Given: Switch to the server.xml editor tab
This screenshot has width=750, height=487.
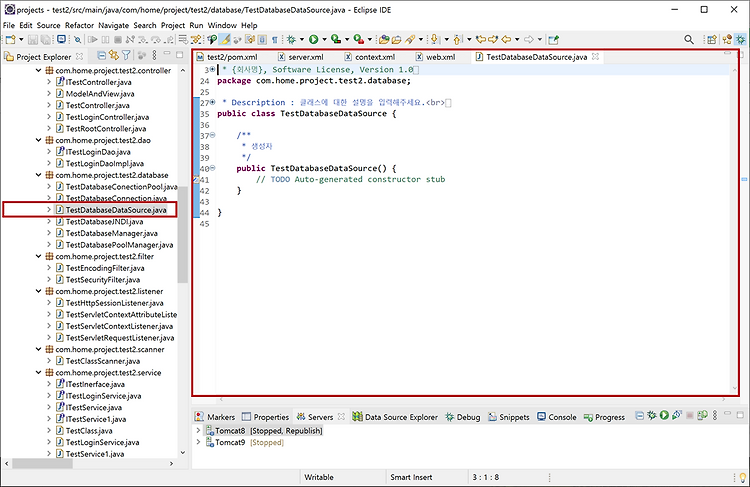Looking at the screenshot, I should click(301, 57).
